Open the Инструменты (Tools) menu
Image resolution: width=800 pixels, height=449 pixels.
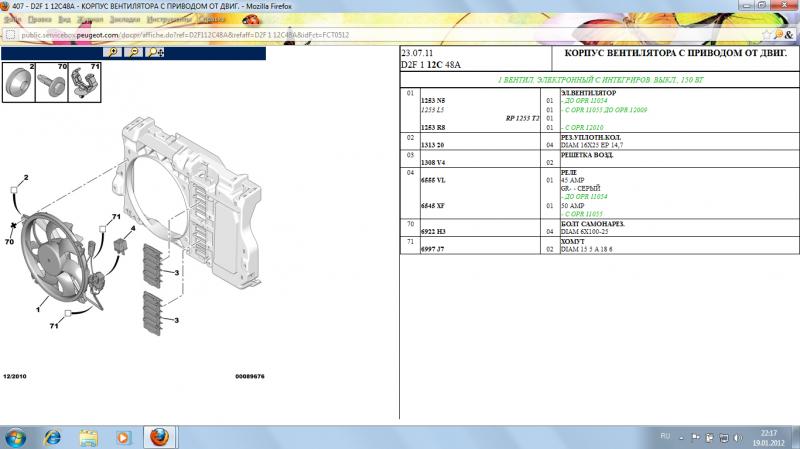click(x=168, y=19)
